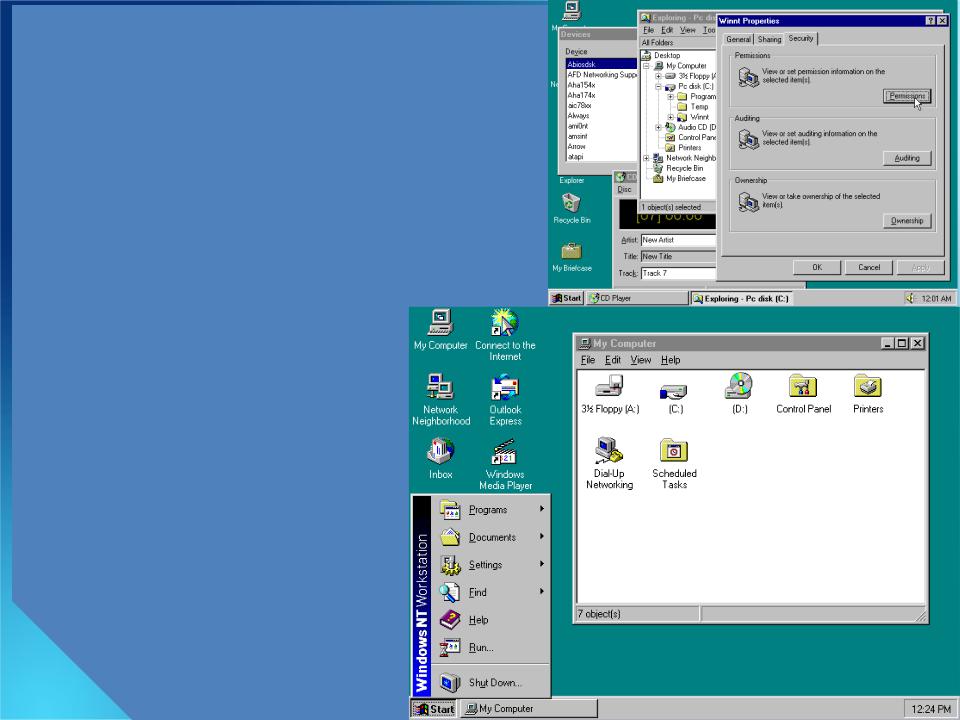Viewport: 960px width, 720px height.
Task: Click OK in Winnt Properties
Action: coord(817,268)
